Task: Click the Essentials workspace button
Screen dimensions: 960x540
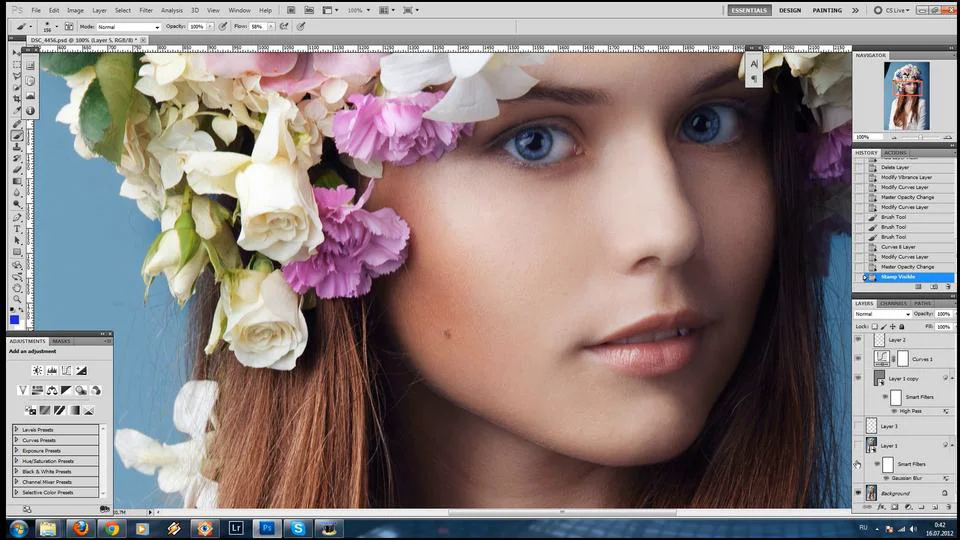Action: [x=749, y=10]
